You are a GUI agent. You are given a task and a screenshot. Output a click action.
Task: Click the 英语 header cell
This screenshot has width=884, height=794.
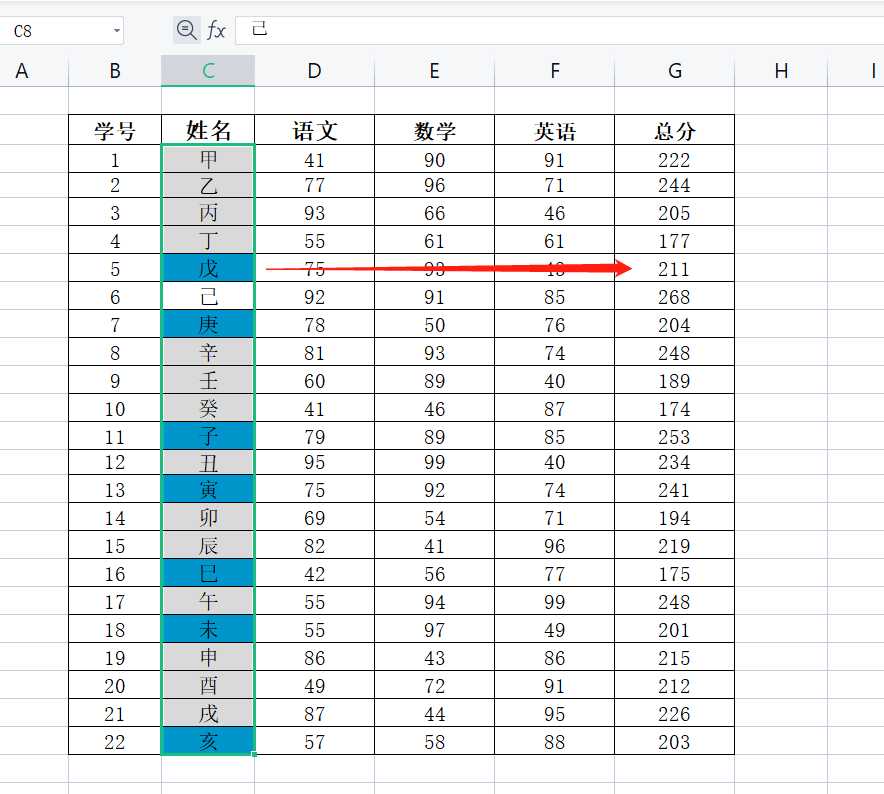tap(555, 130)
